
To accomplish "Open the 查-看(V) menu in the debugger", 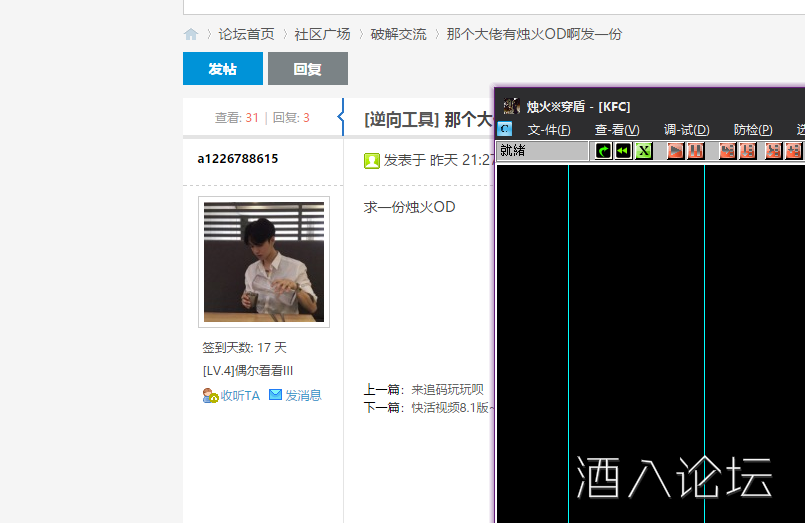I will [617, 130].
